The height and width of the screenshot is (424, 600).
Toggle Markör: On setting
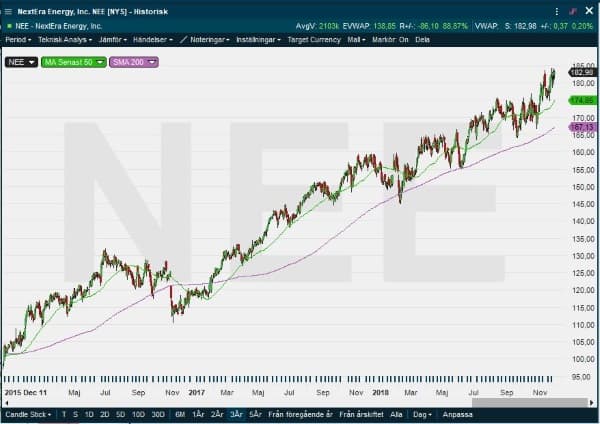[x=390, y=40]
